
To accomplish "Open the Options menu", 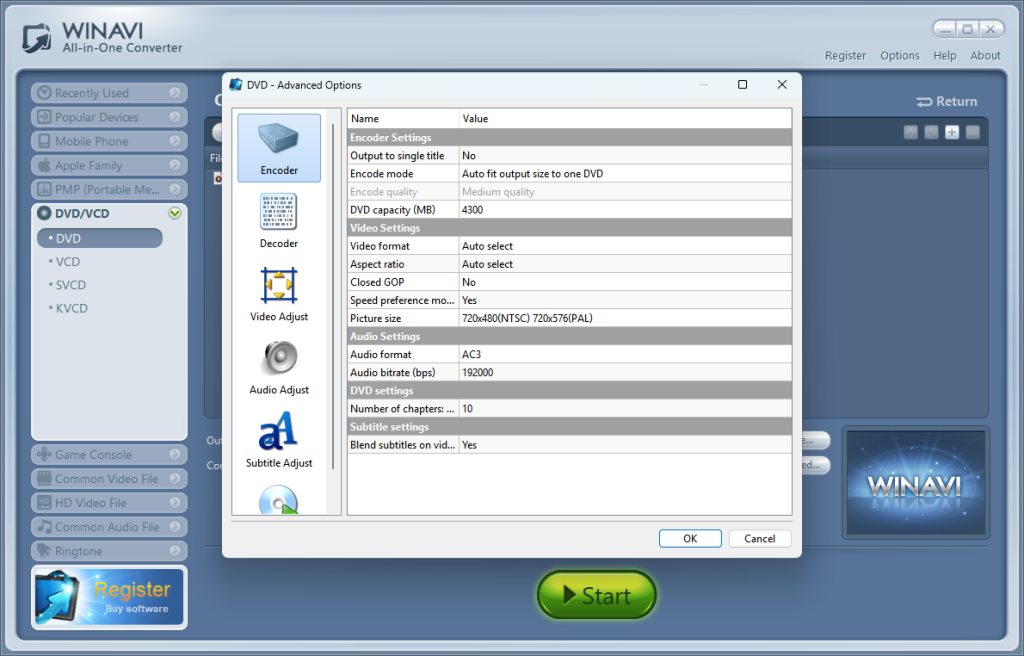I will point(899,56).
